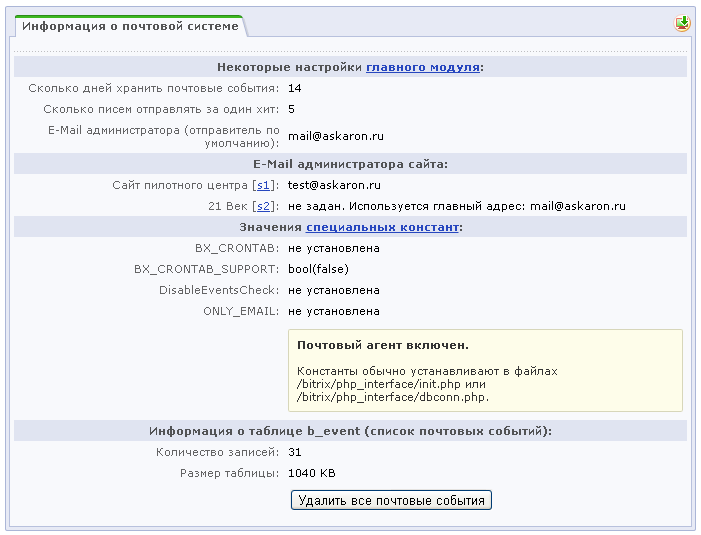Screen dimensions: 701x535
Task: Open the 'специальных констант' link
Action: [x=382, y=228]
